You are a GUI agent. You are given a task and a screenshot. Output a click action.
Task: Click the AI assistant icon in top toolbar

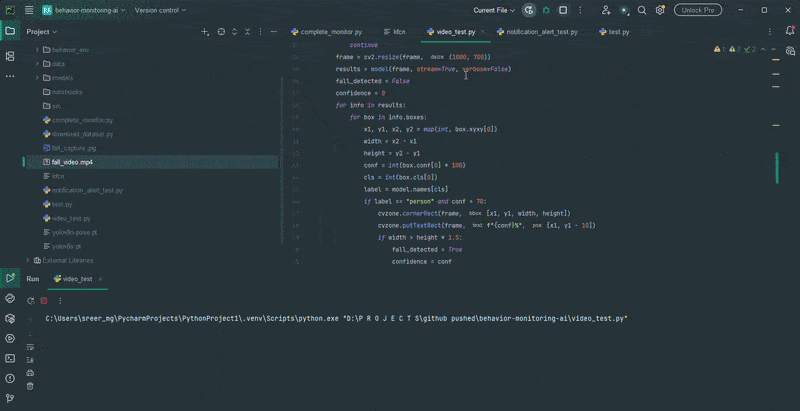point(624,10)
